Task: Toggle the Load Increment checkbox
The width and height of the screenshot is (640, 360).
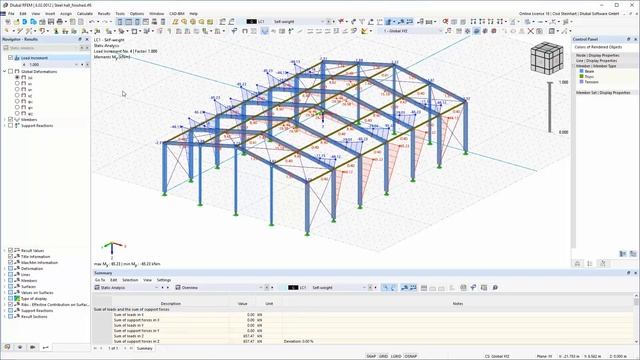Action: click(x=11, y=58)
